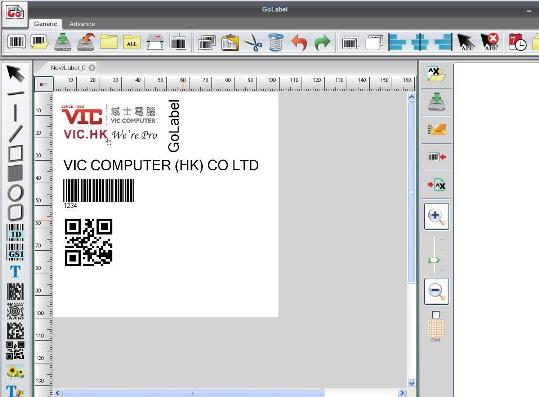This screenshot has height=397, width=539.
Task: Click the orange undo arrow
Action: (x=299, y=43)
